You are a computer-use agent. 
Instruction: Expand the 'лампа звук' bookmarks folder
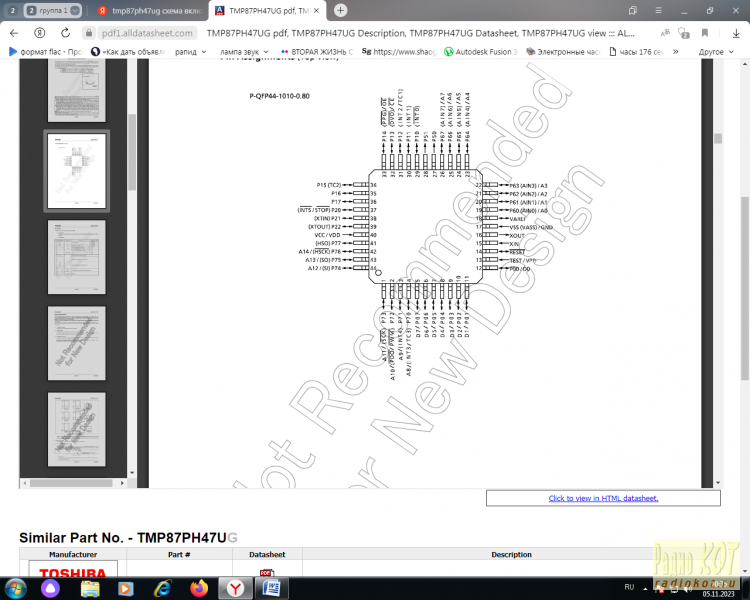244,52
